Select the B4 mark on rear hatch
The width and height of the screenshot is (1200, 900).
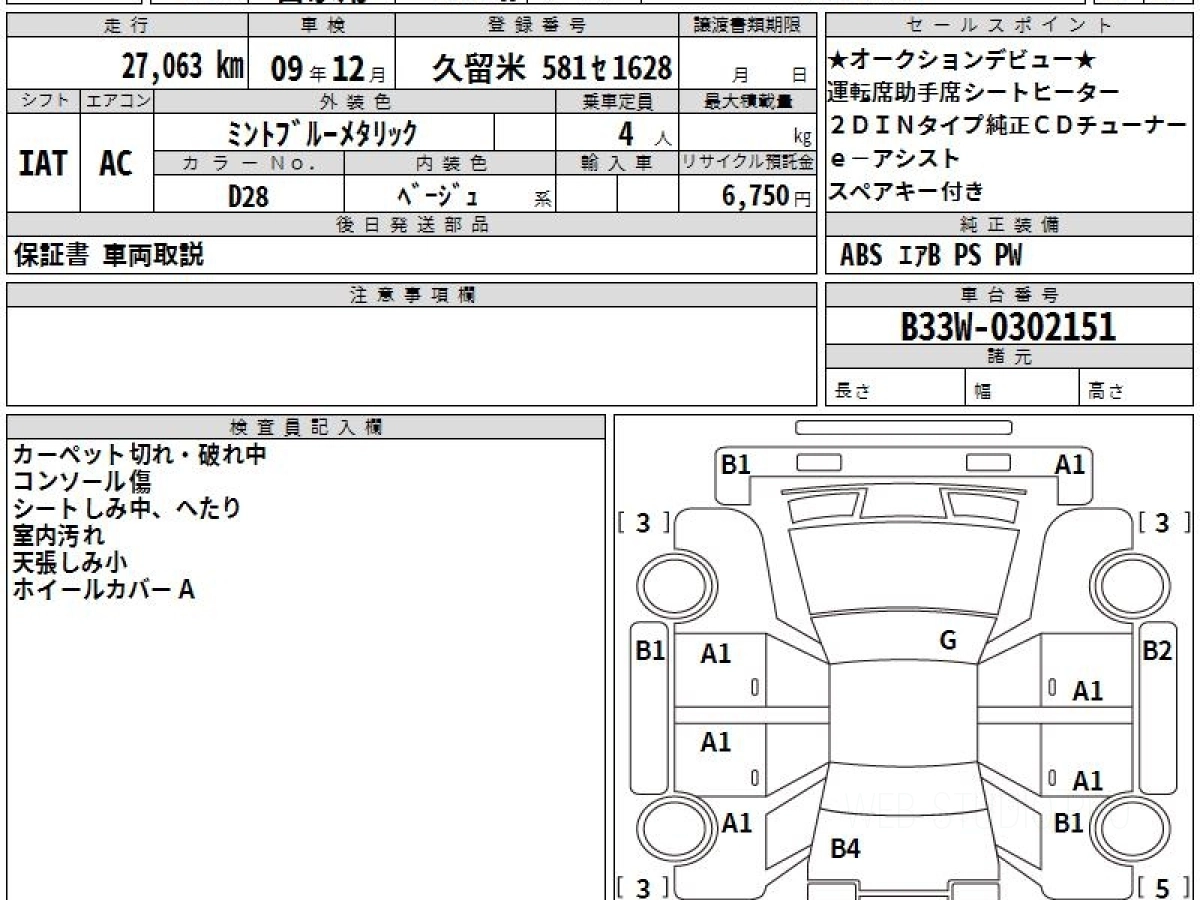coord(845,849)
